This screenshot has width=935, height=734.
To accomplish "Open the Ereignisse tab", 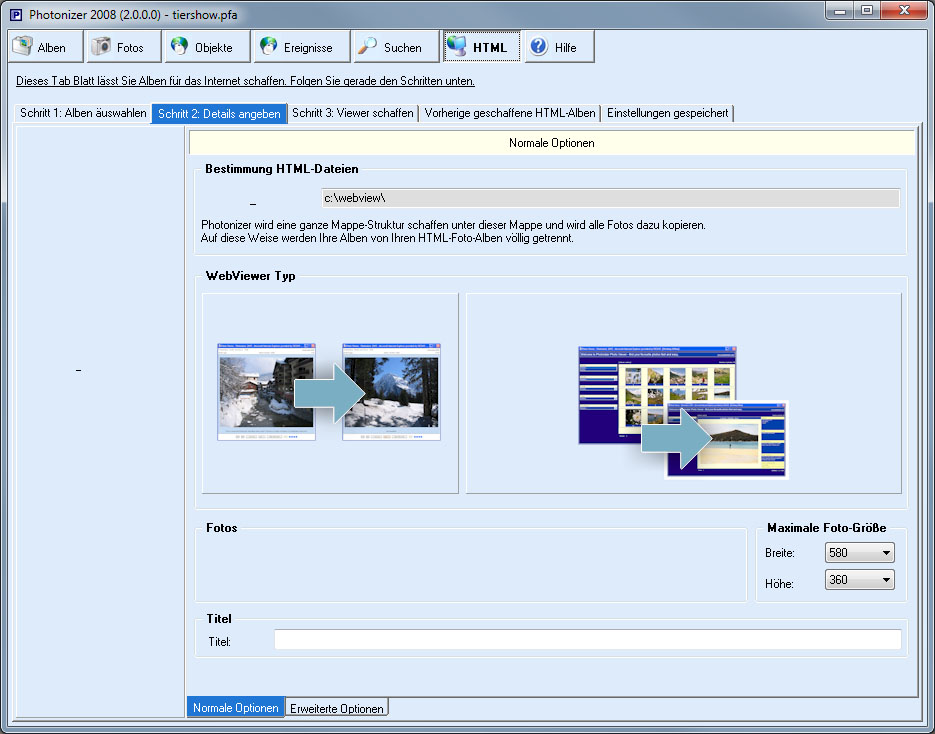I will 302,47.
